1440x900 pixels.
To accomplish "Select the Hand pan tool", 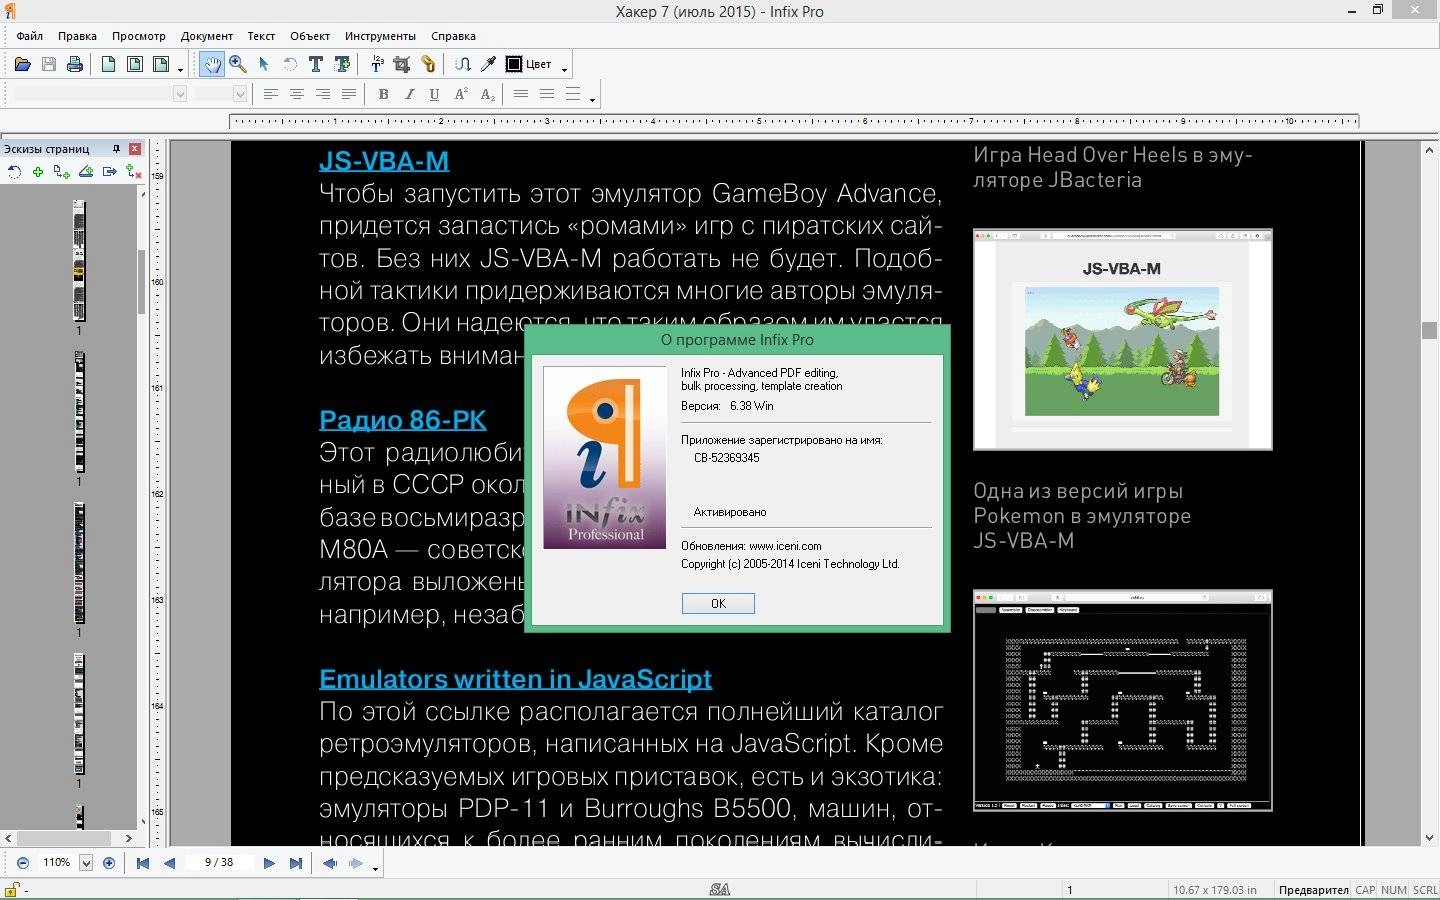I will [212, 64].
